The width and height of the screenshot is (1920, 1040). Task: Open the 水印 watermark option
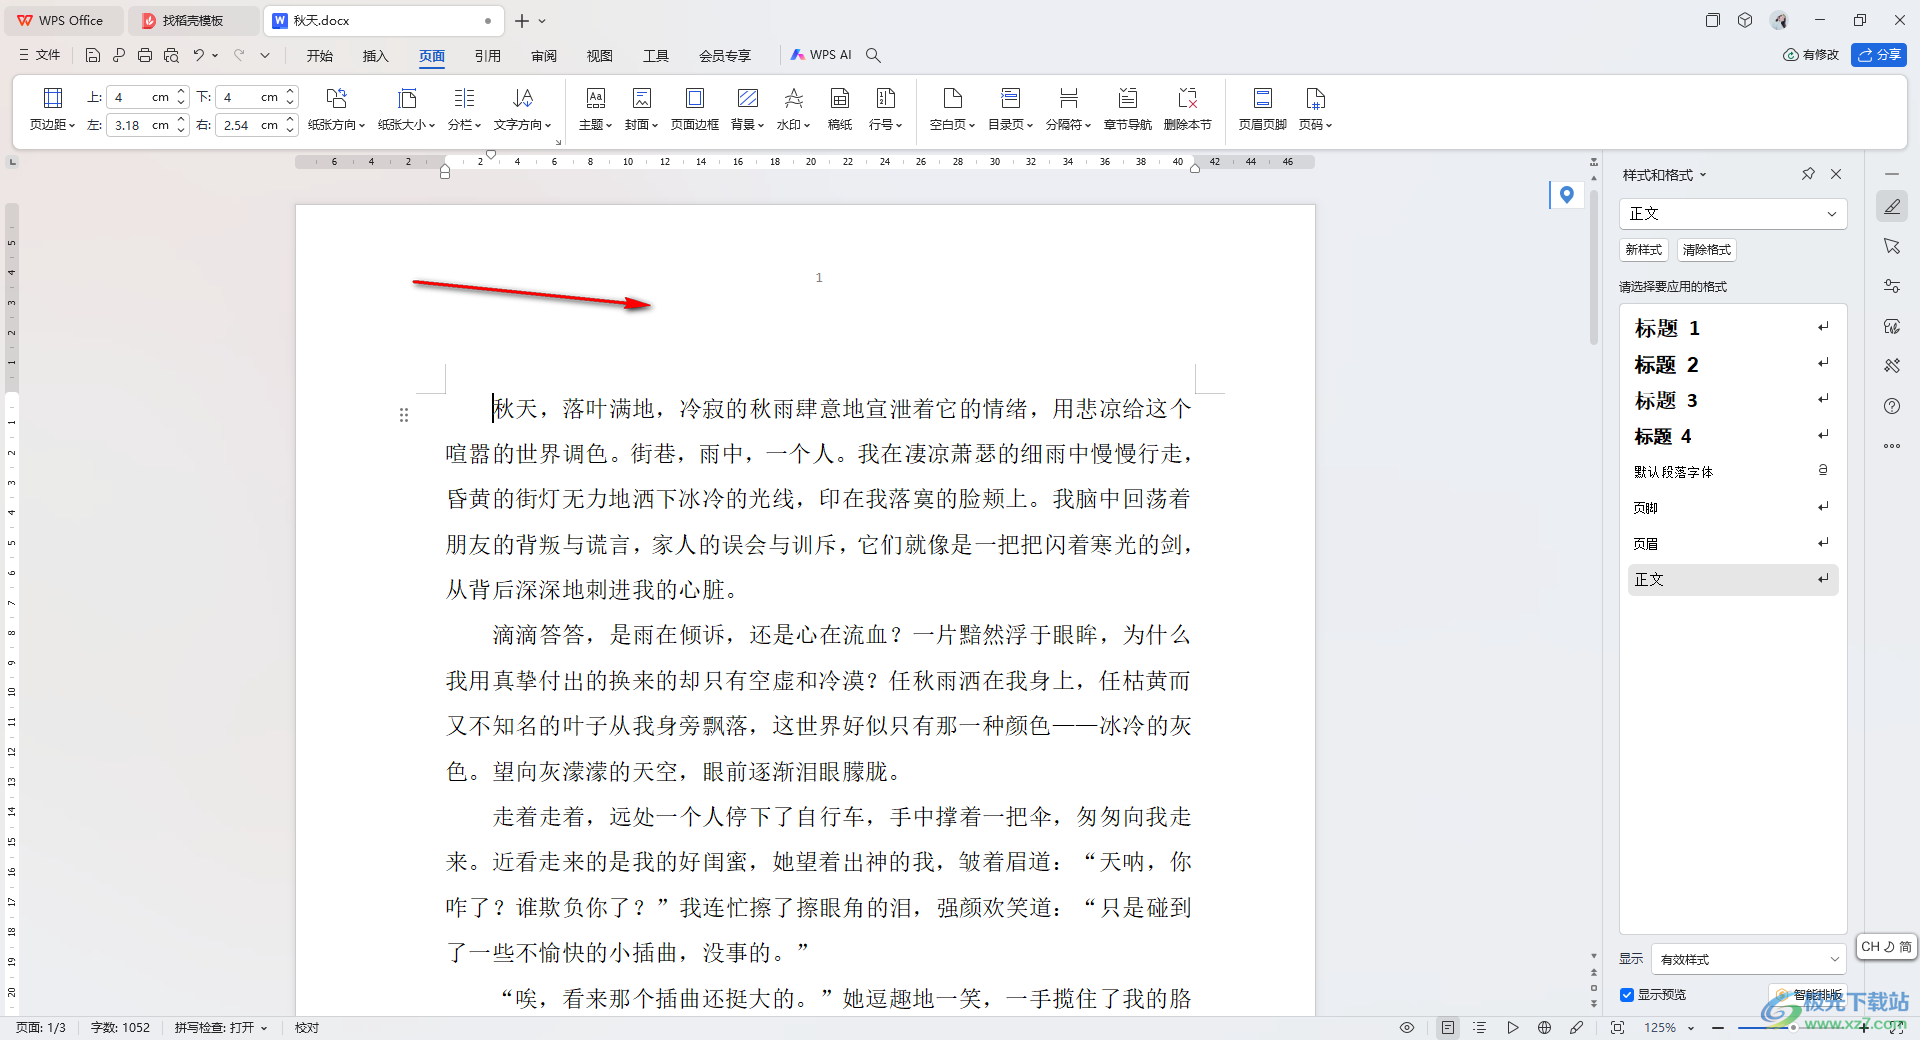(793, 109)
